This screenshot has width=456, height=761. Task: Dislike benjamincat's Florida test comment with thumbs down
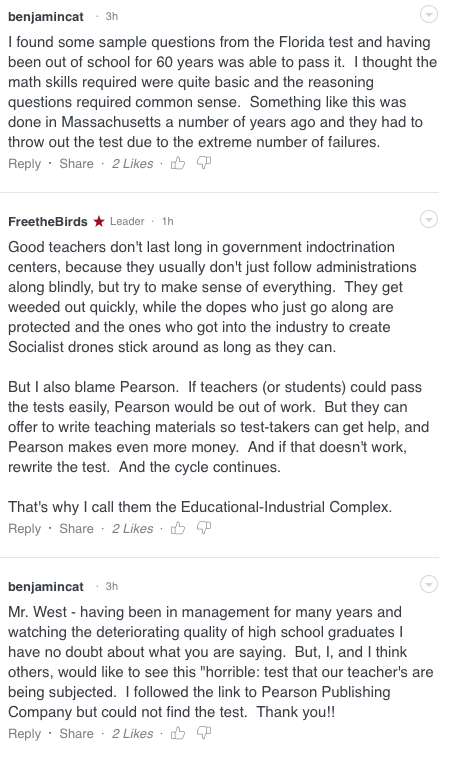(x=204, y=164)
